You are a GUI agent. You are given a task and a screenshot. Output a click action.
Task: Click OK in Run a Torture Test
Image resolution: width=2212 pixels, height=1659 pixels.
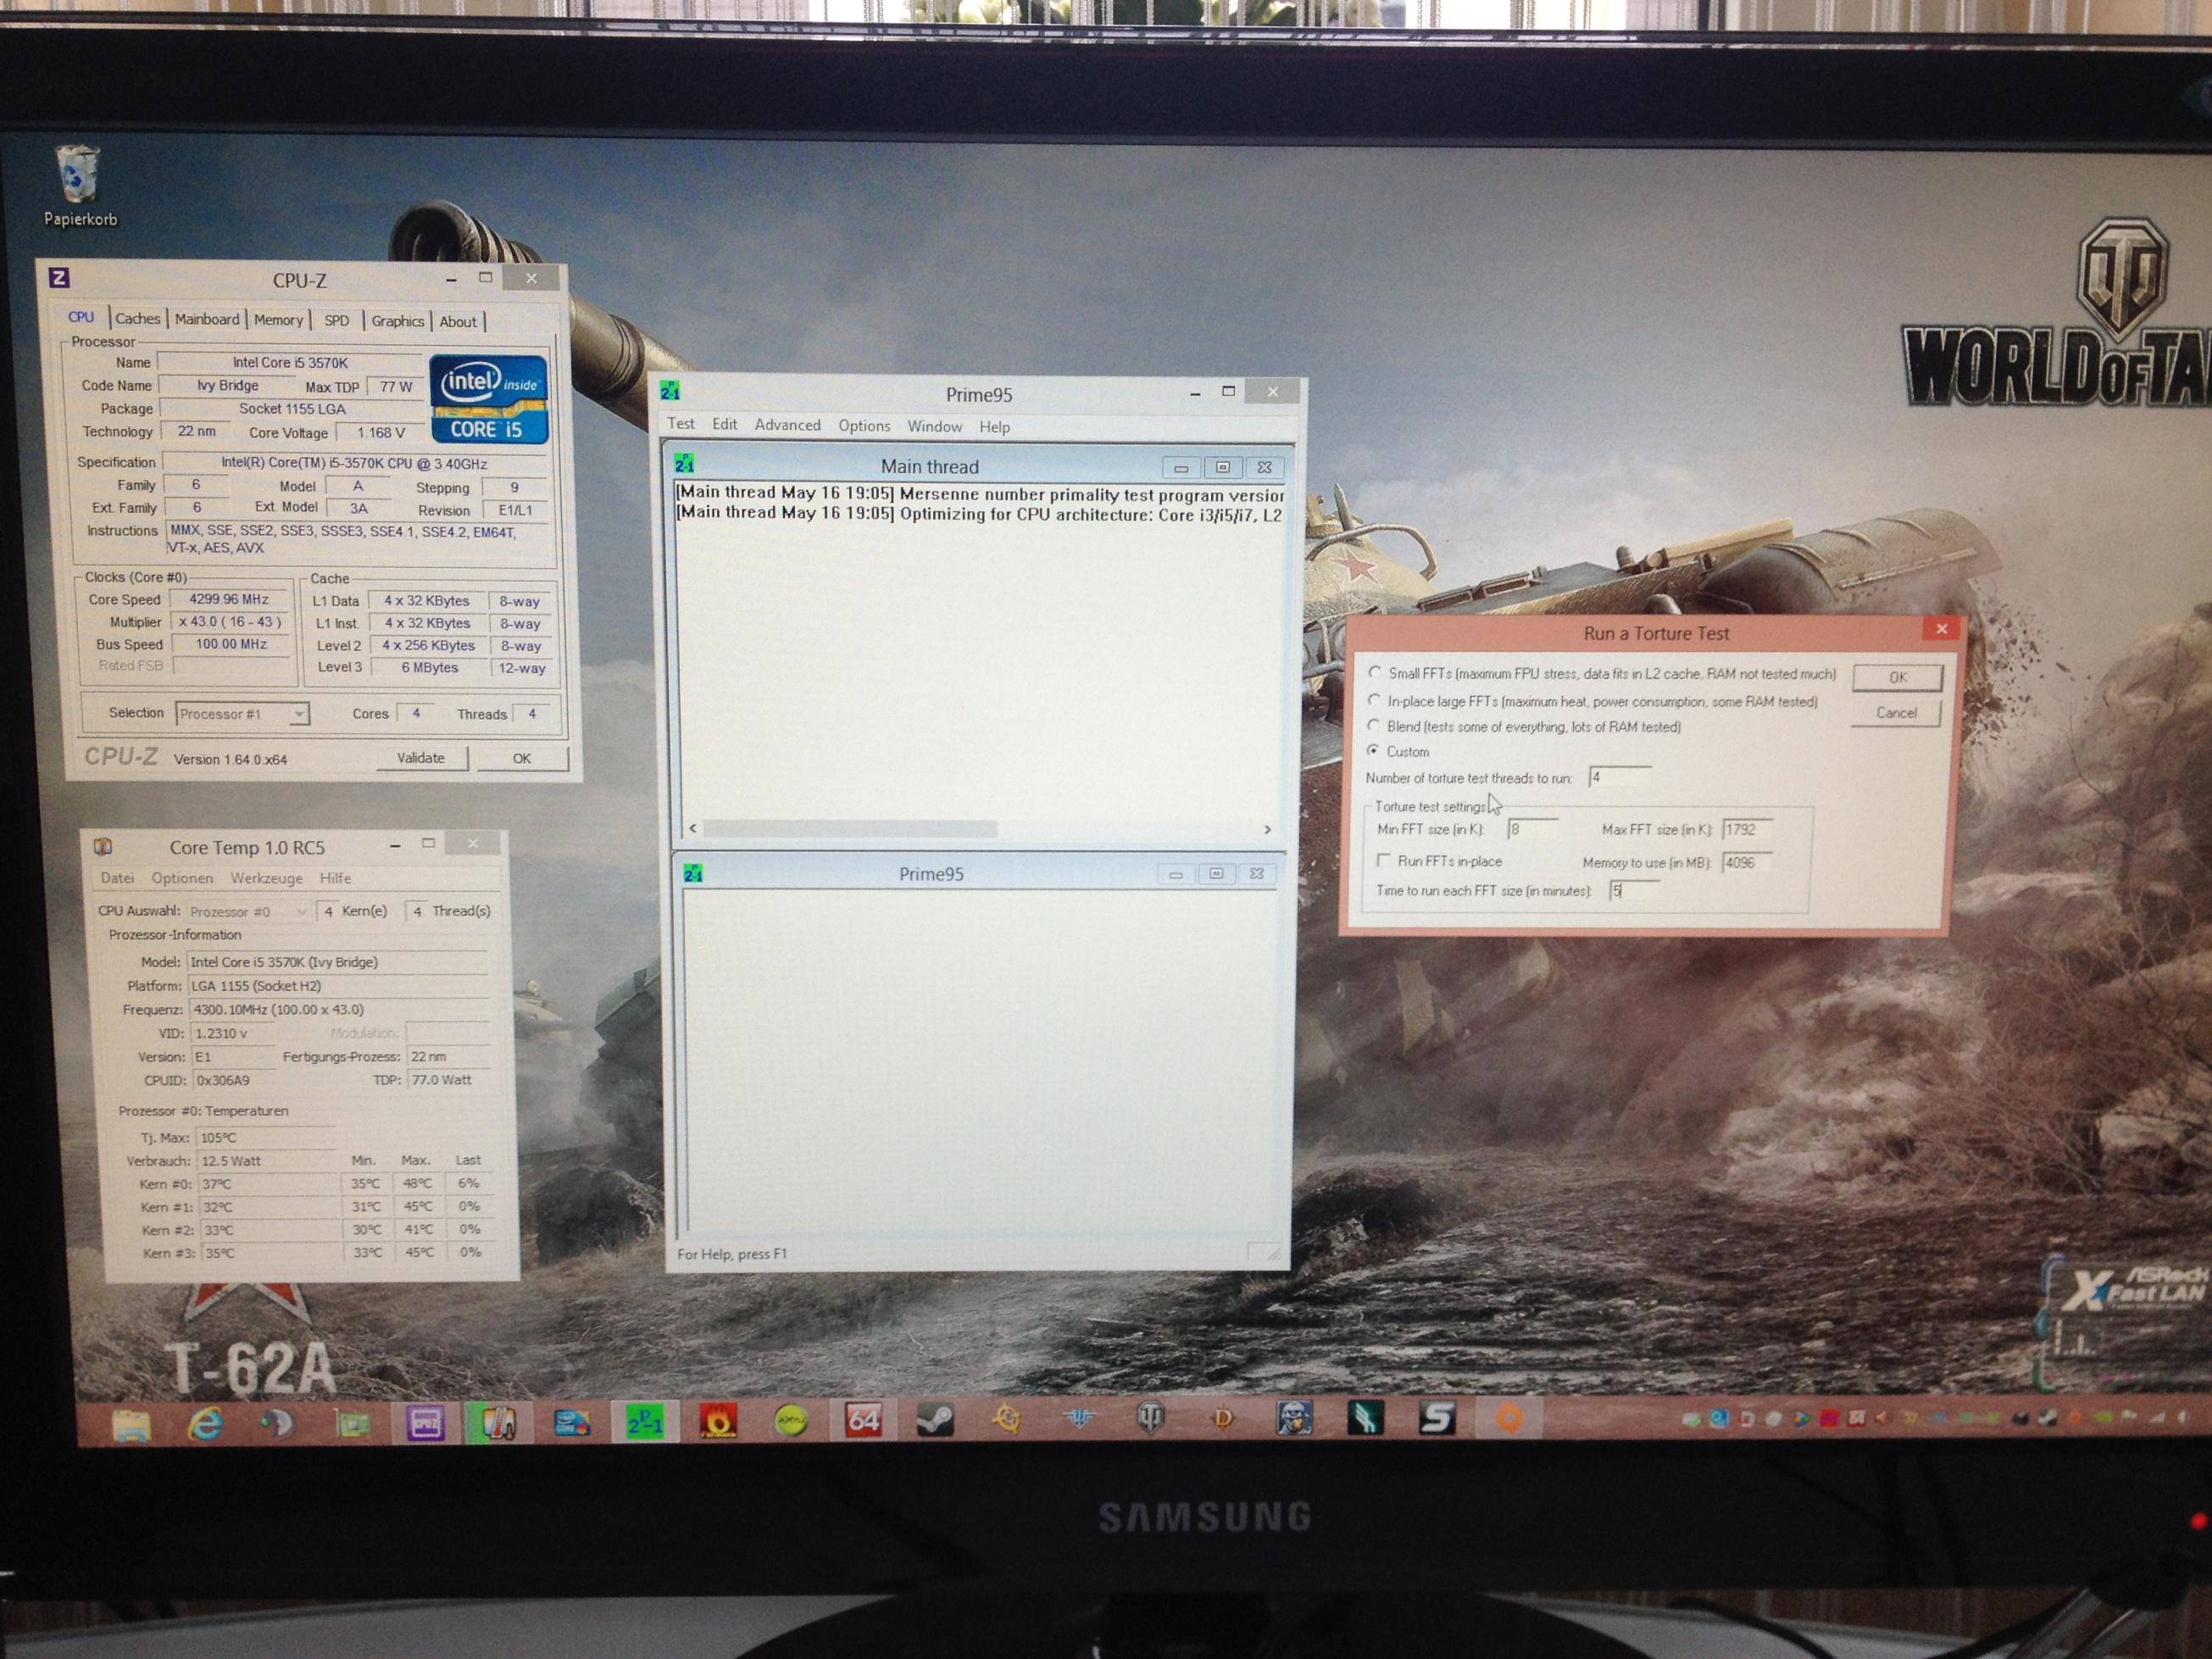[x=1897, y=677]
